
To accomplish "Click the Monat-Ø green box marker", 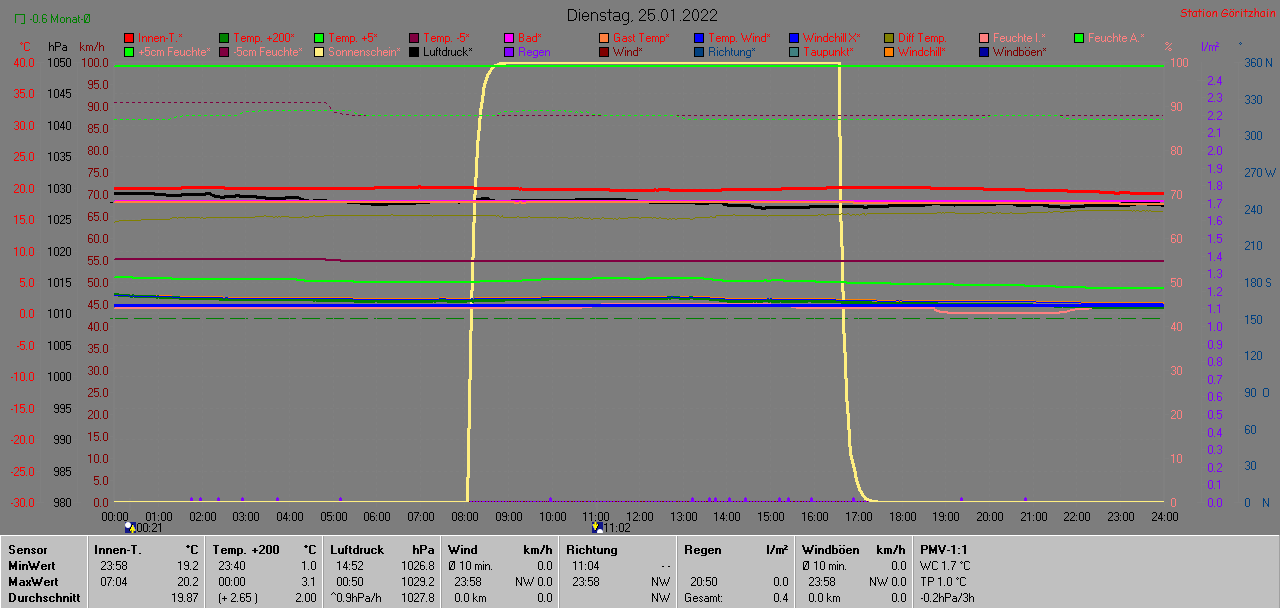I will [20, 19].
